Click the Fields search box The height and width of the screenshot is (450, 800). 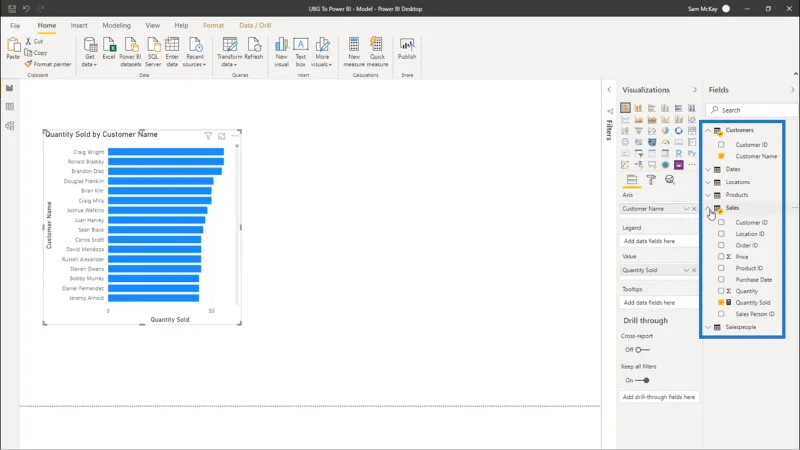click(x=751, y=110)
